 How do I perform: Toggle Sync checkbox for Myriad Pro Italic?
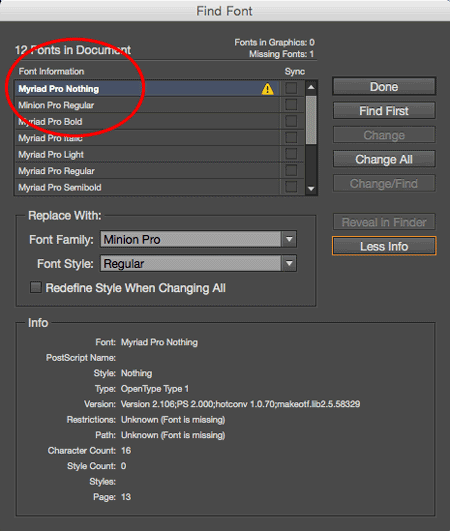coord(291,137)
